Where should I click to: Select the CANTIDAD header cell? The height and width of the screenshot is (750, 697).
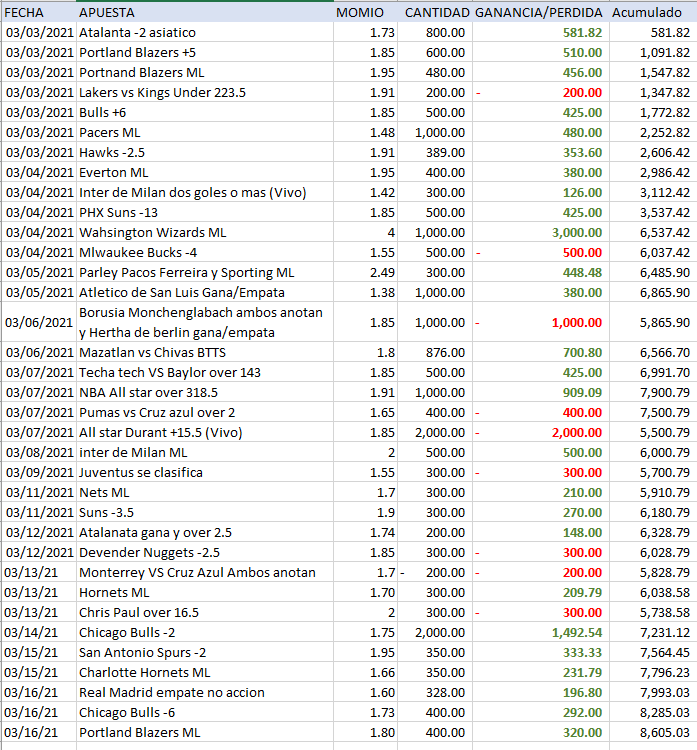(x=435, y=12)
